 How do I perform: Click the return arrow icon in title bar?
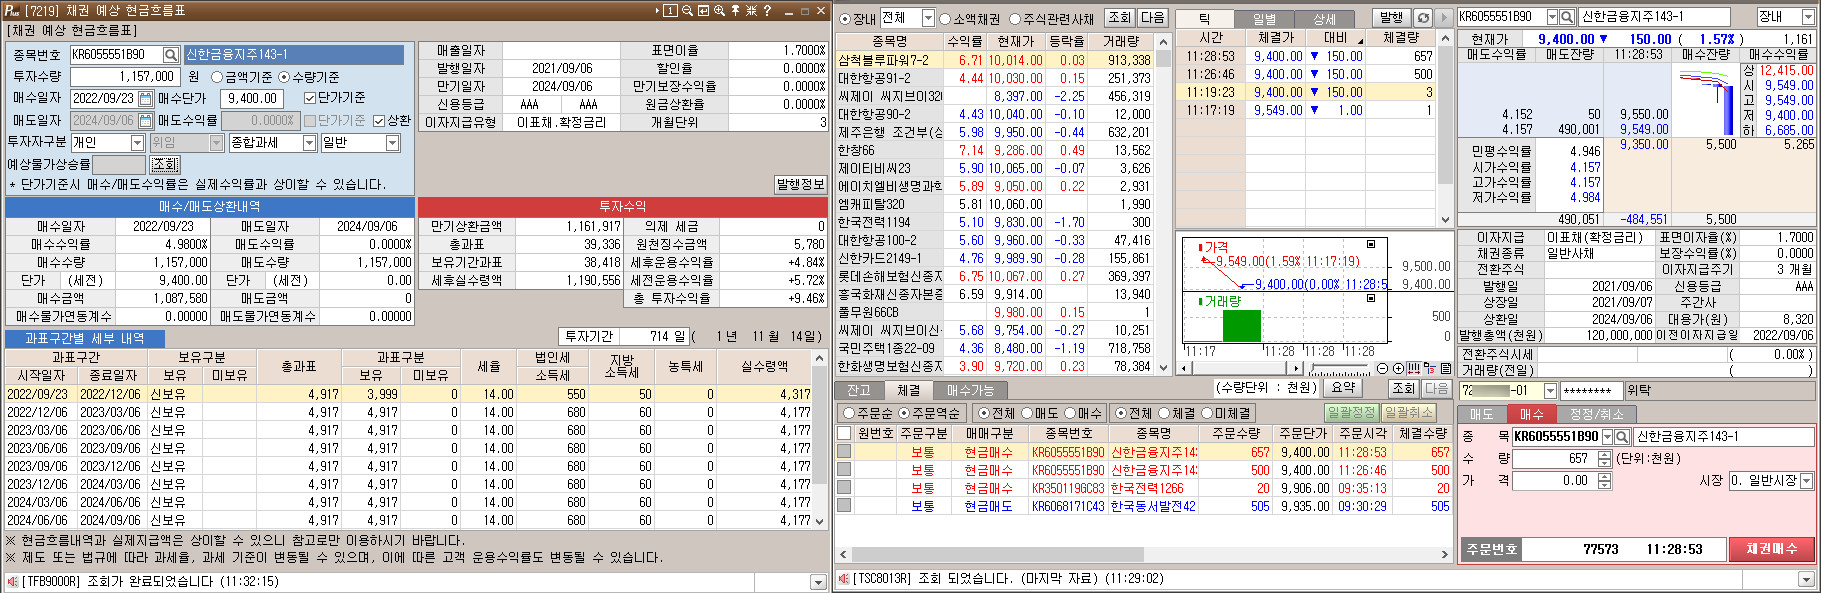(703, 10)
